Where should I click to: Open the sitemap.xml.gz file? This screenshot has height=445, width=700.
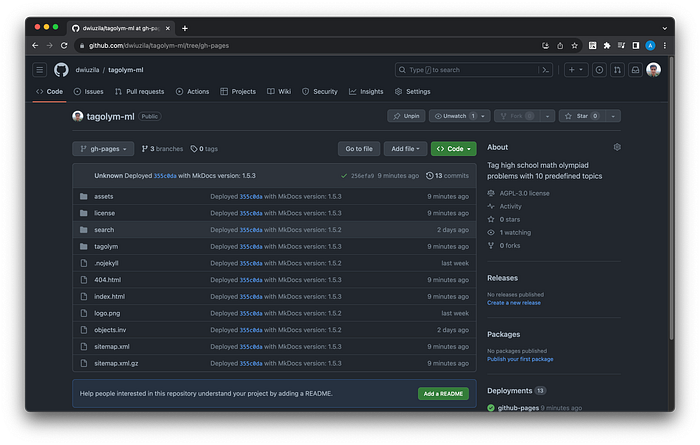(x=116, y=363)
